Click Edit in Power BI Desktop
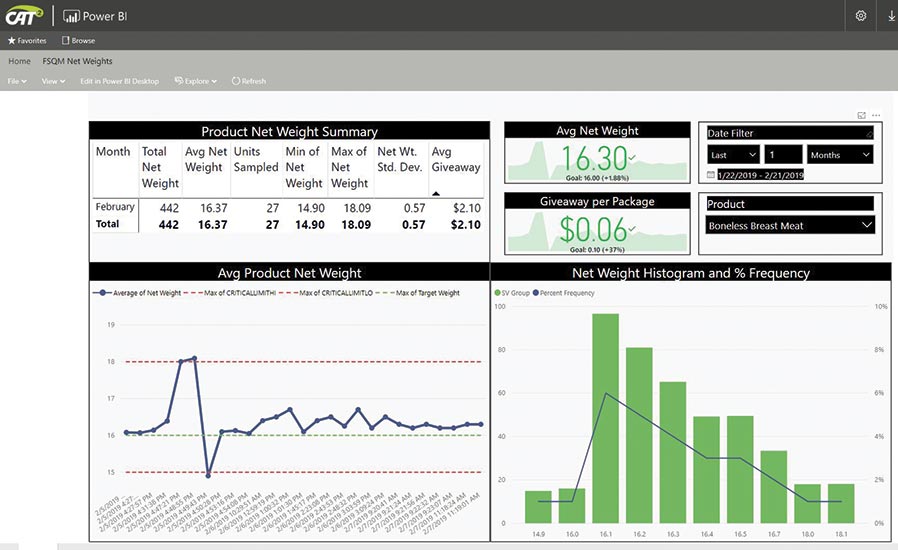The width and height of the screenshot is (898, 550). click(120, 81)
